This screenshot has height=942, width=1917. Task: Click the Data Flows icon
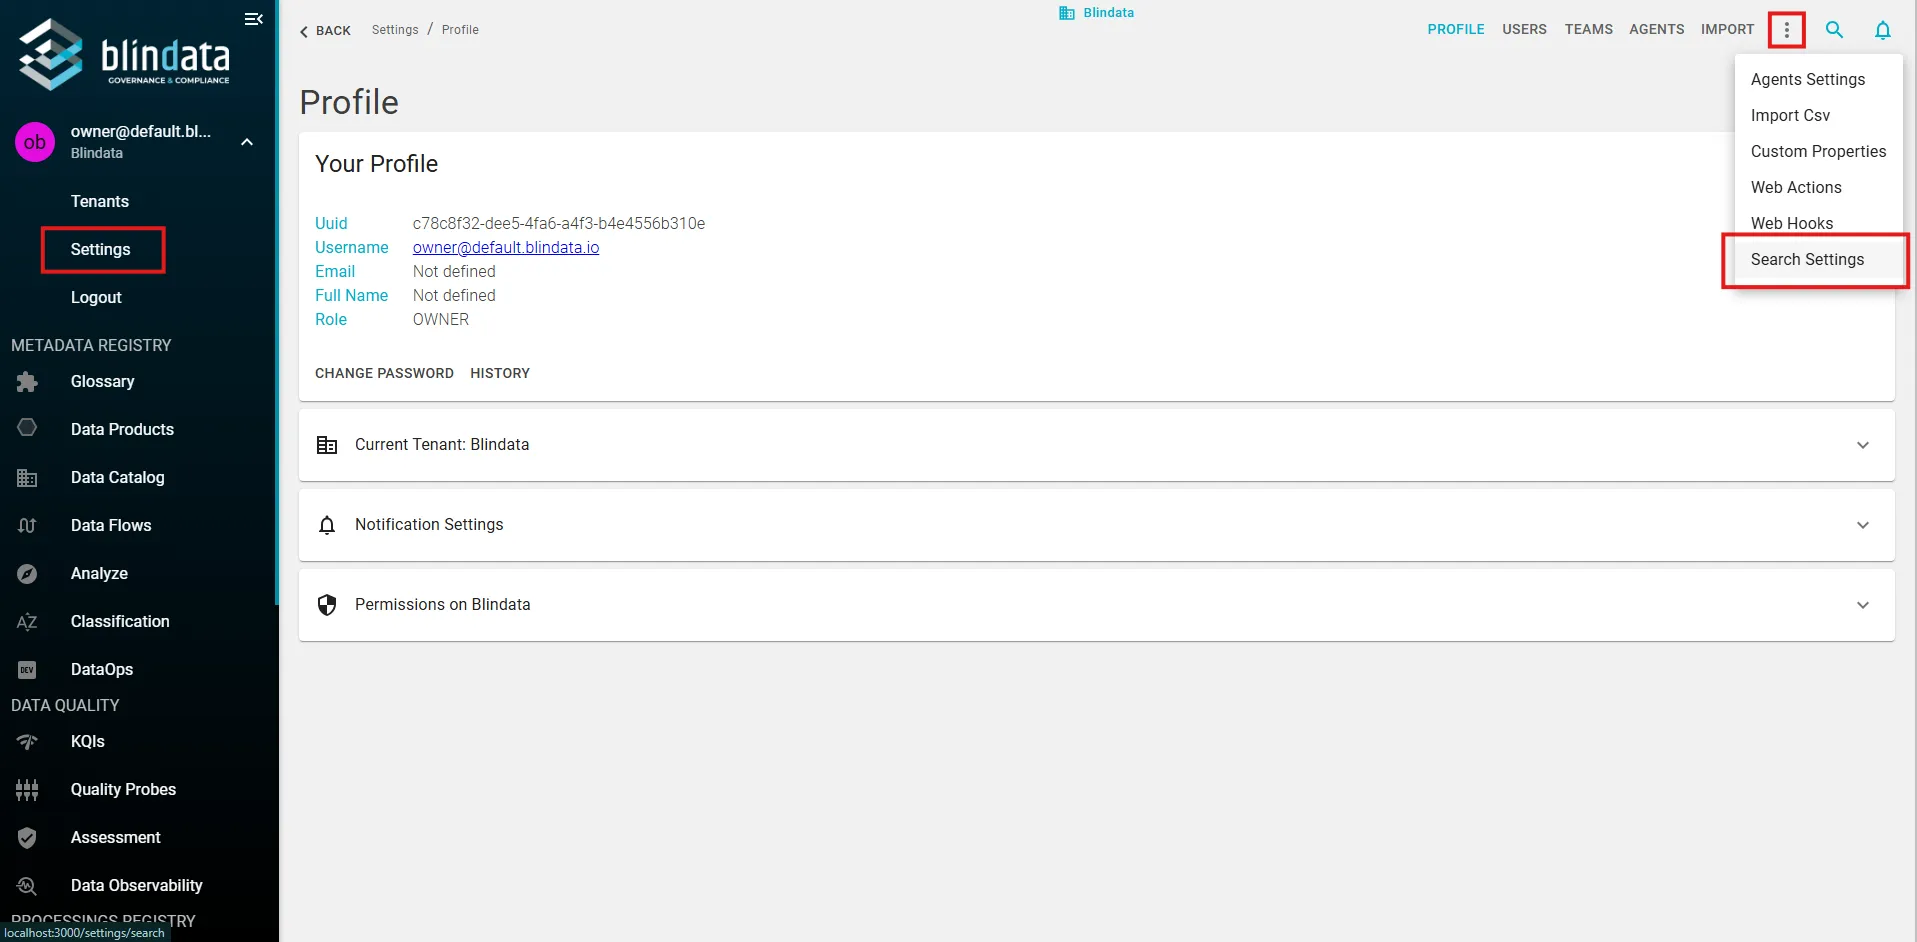point(27,525)
